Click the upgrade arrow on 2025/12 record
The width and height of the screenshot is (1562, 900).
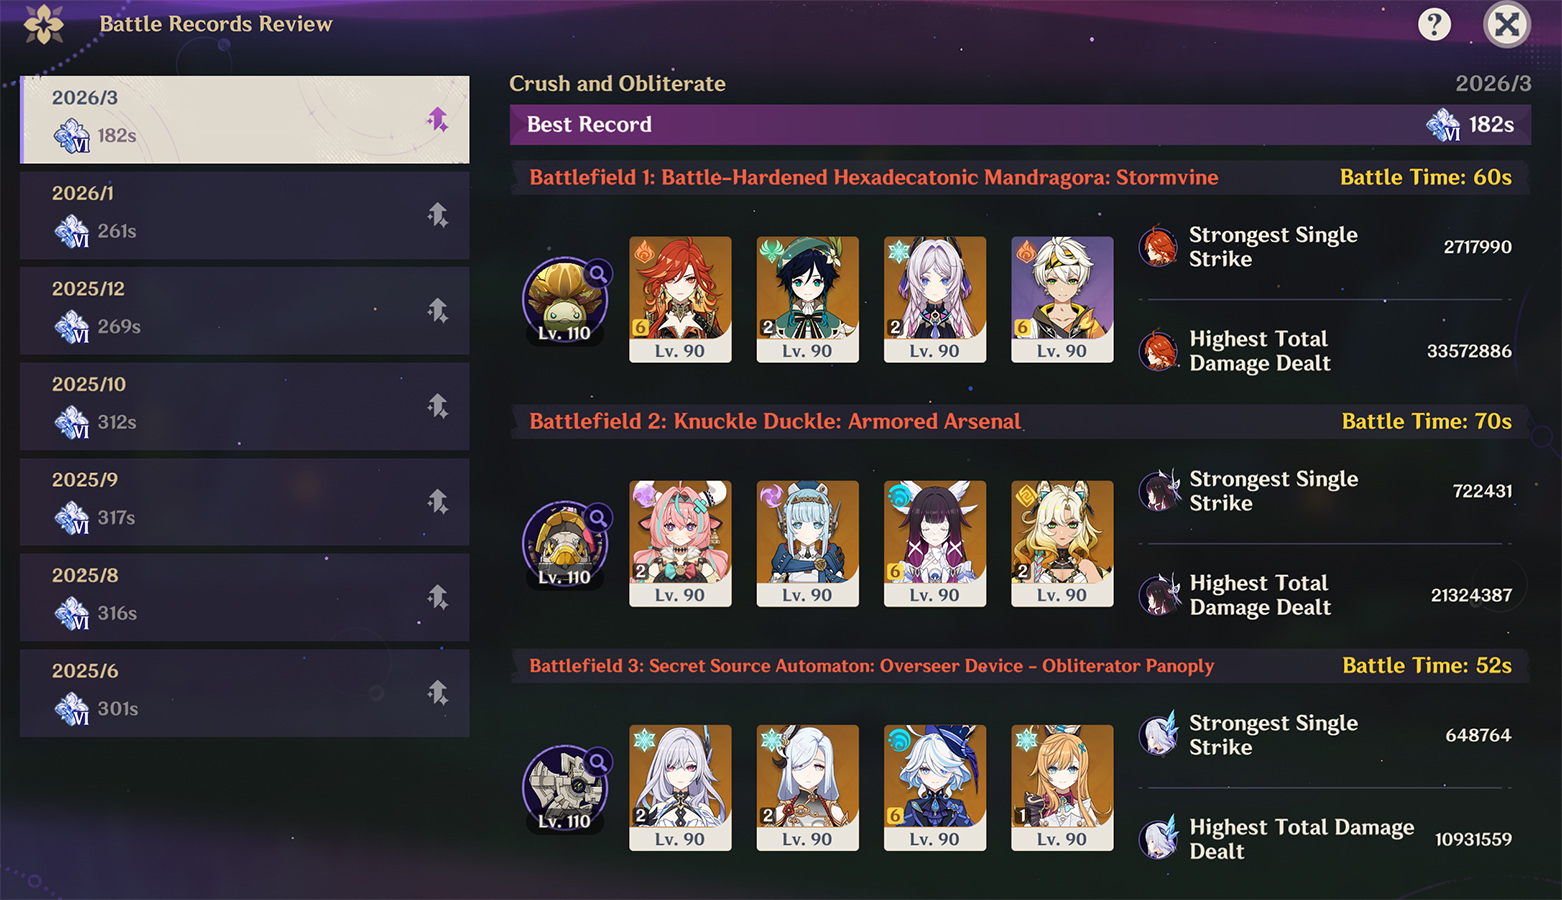[x=438, y=311]
